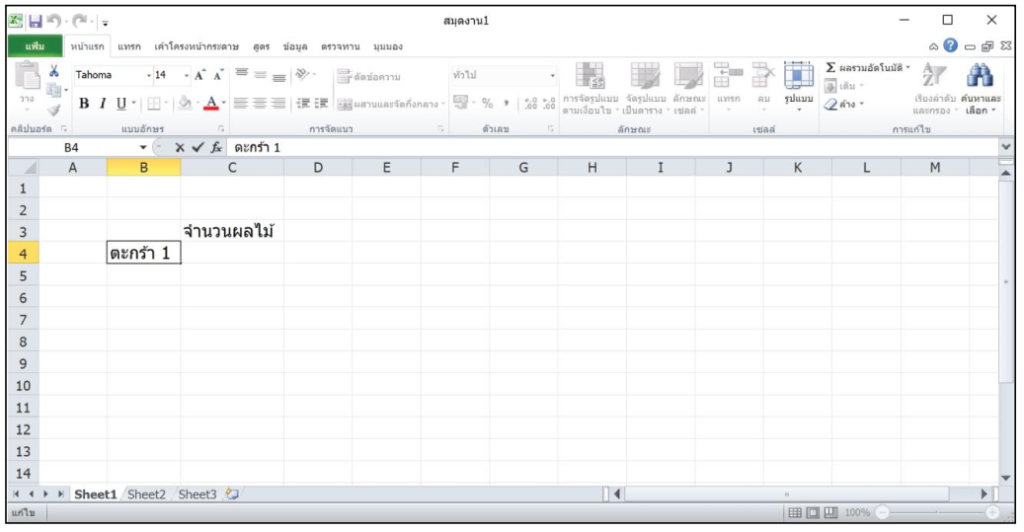Screen dimensions: 1024x532
Task: Confirm the entry with the checkmark icon
Action: tap(199, 148)
